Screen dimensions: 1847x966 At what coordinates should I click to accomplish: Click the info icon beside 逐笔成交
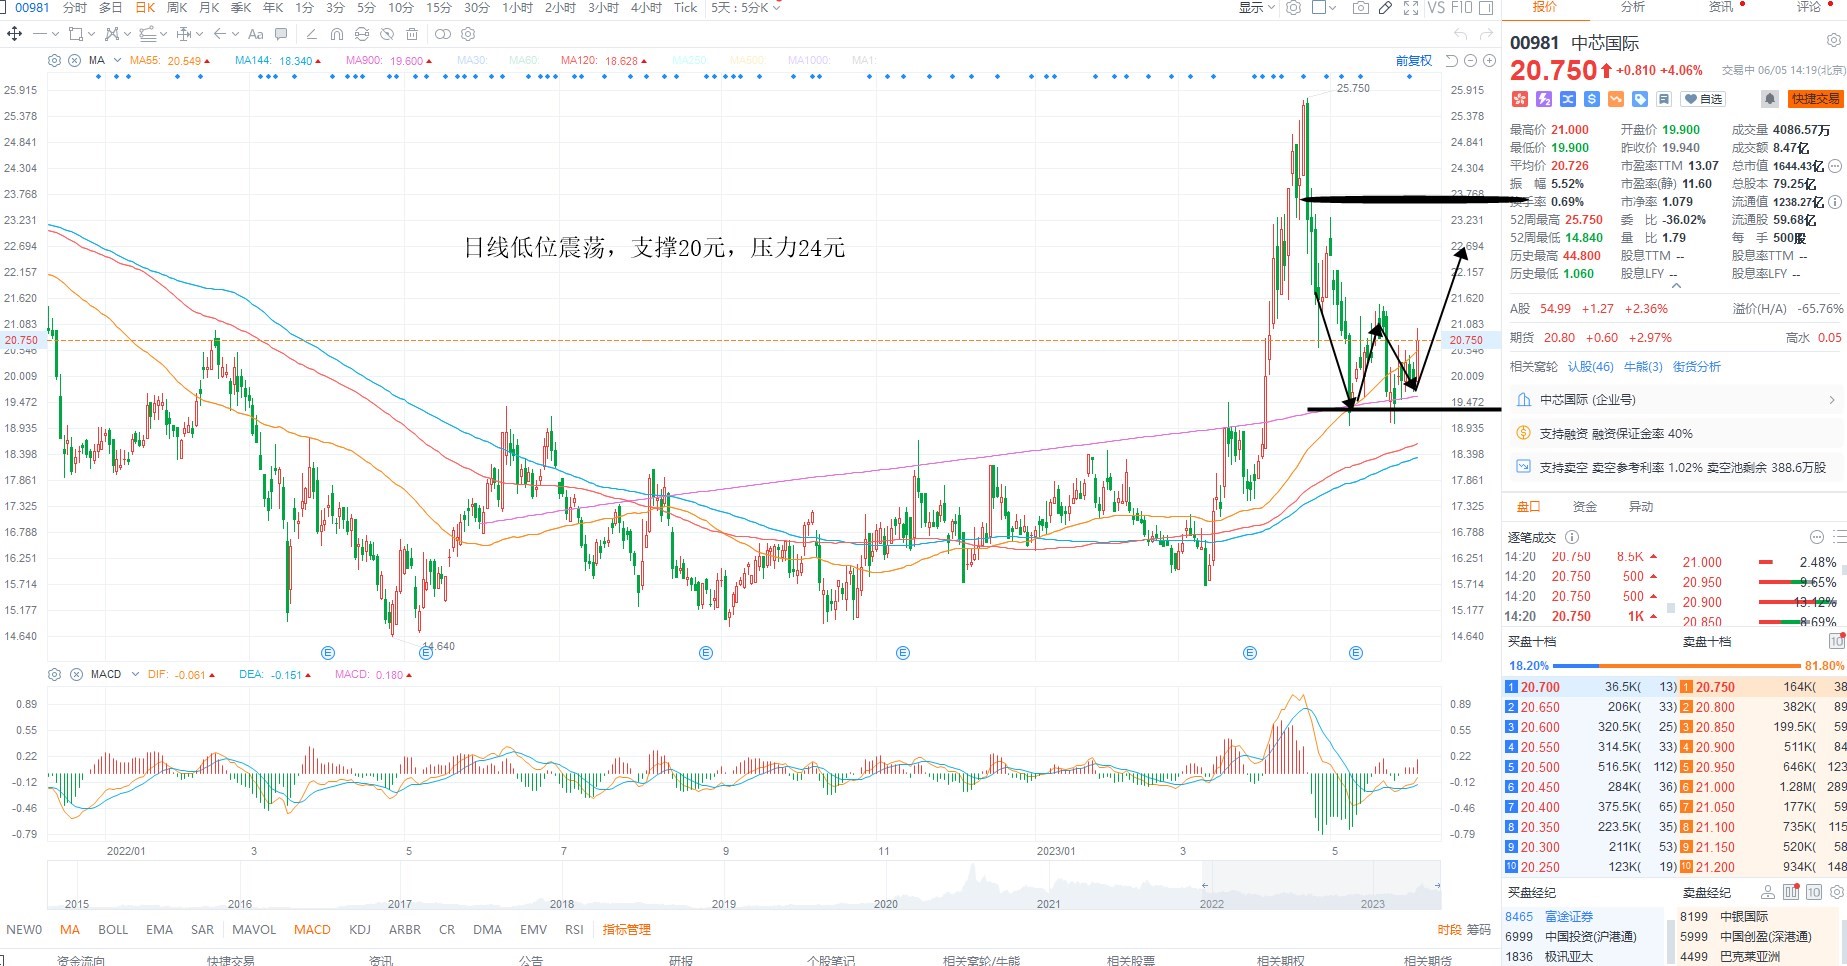point(1572,537)
